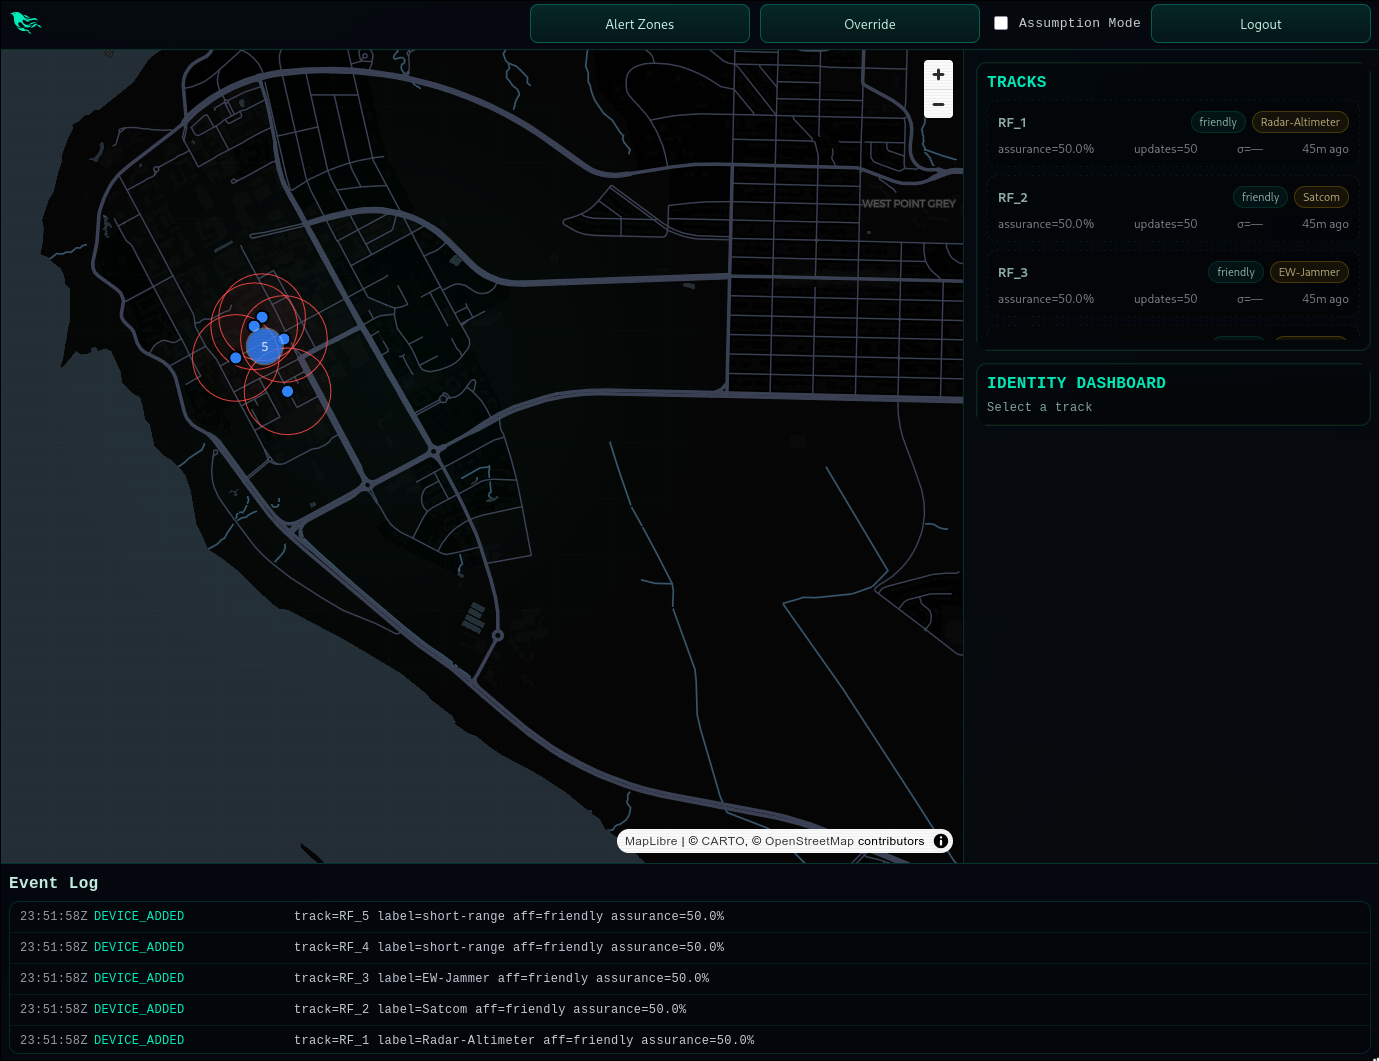Select track RF_3 in Tracks list
The image size is (1379, 1061).
tap(1173, 285)
